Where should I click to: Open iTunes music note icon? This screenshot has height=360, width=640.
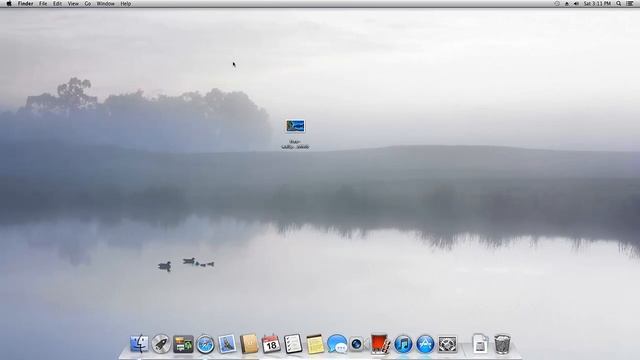(x=403, y=344)
